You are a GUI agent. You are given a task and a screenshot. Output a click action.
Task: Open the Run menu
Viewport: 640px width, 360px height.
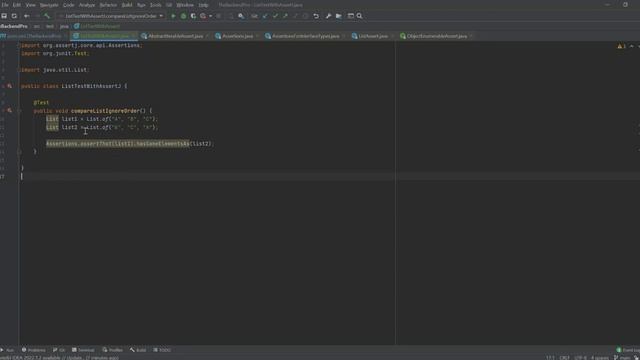pos(141,5)
